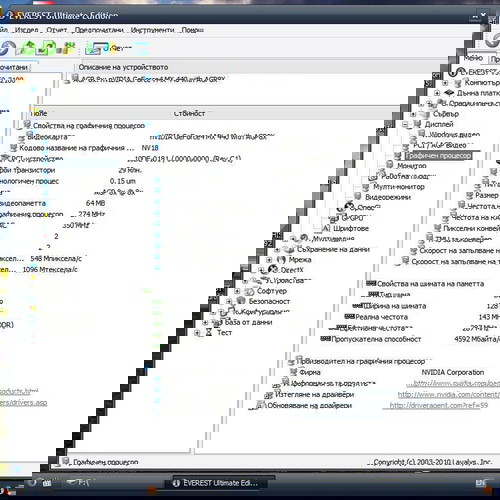Expand the Дънна платка tree node
Screen dimensions: 500x500
point(437,93)
